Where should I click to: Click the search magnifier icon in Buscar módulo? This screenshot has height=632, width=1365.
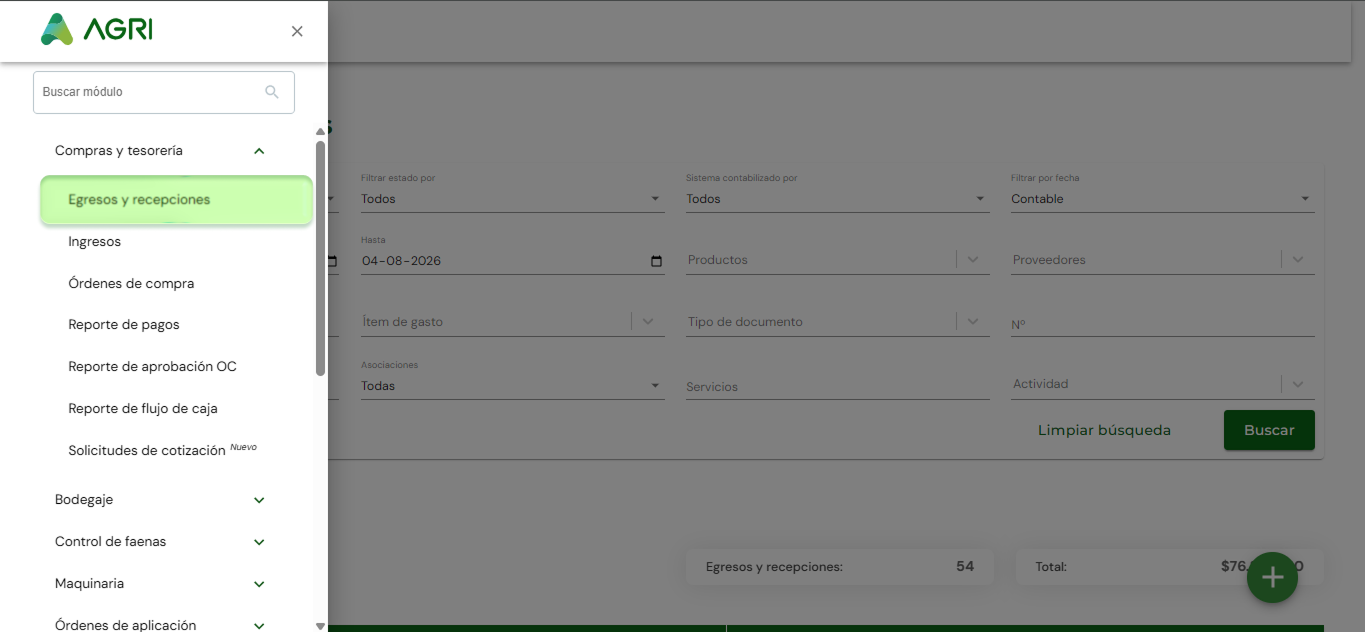click(x=272, y=92)
